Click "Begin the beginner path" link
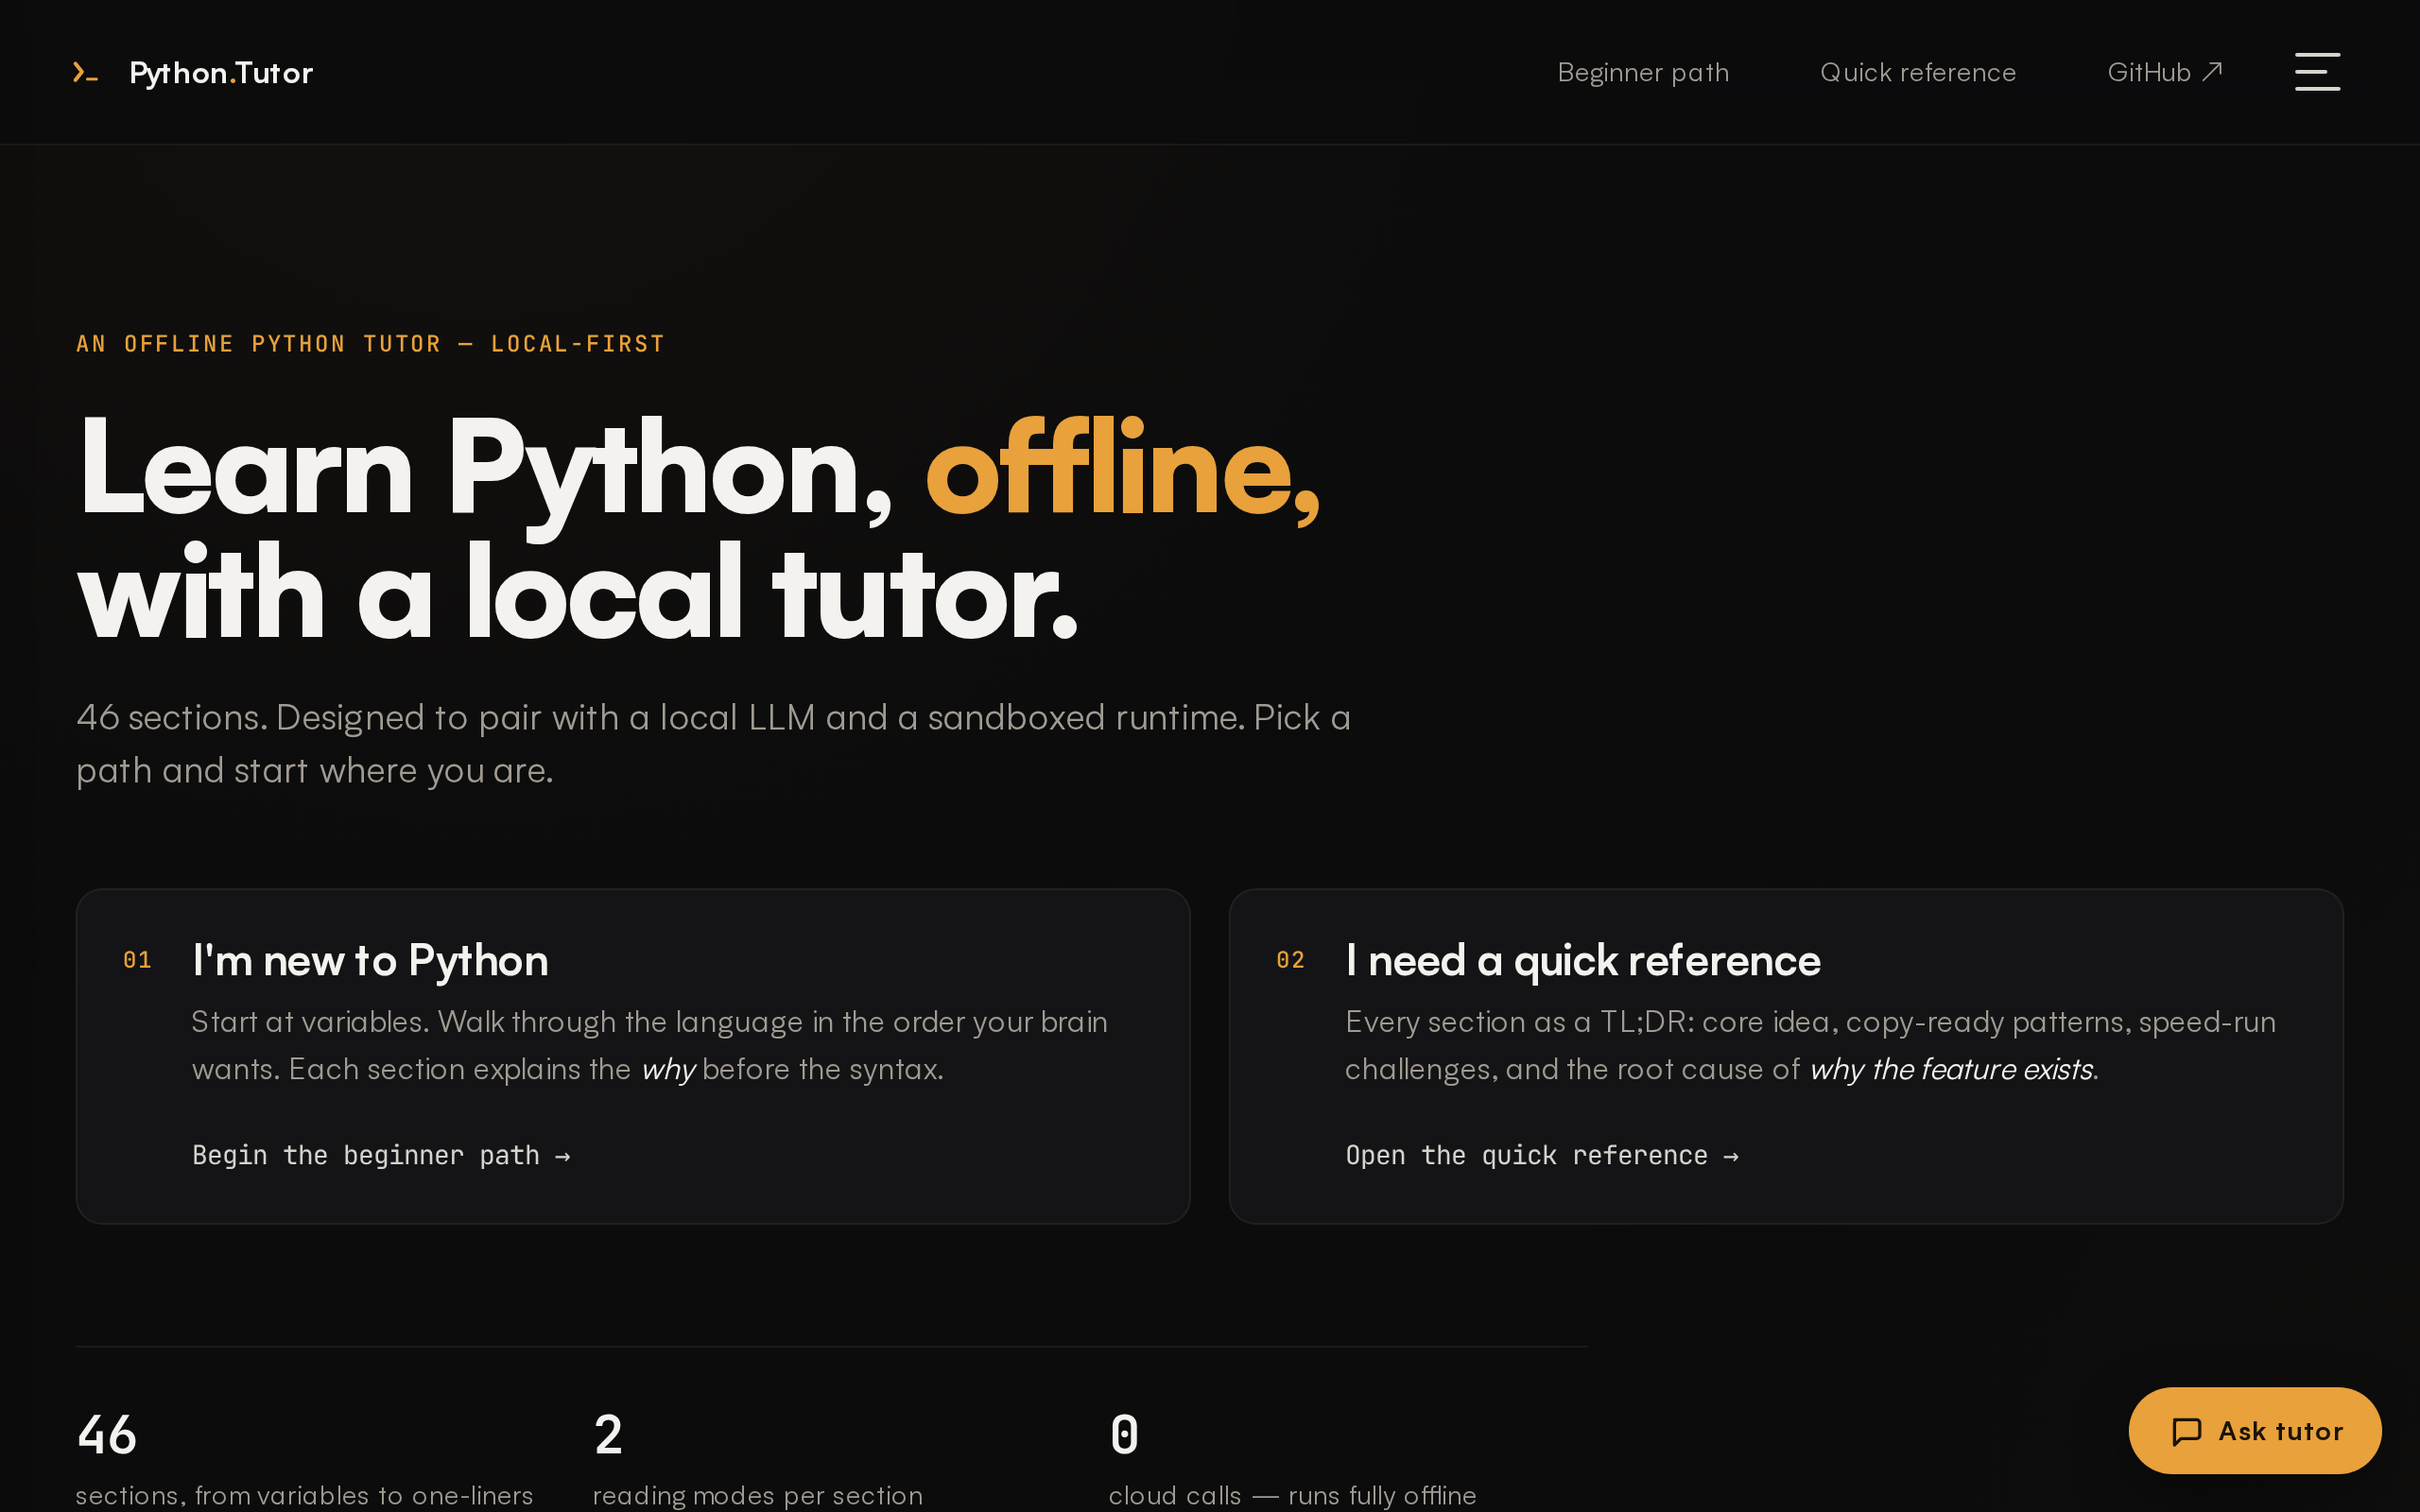Image resolution: width=2420 pixels, height=1512 pixels. click(x=381, y=1155)
